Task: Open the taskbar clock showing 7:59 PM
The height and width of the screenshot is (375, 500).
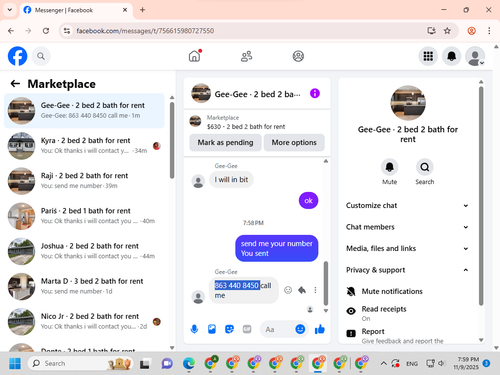Action: coord(468,363)
